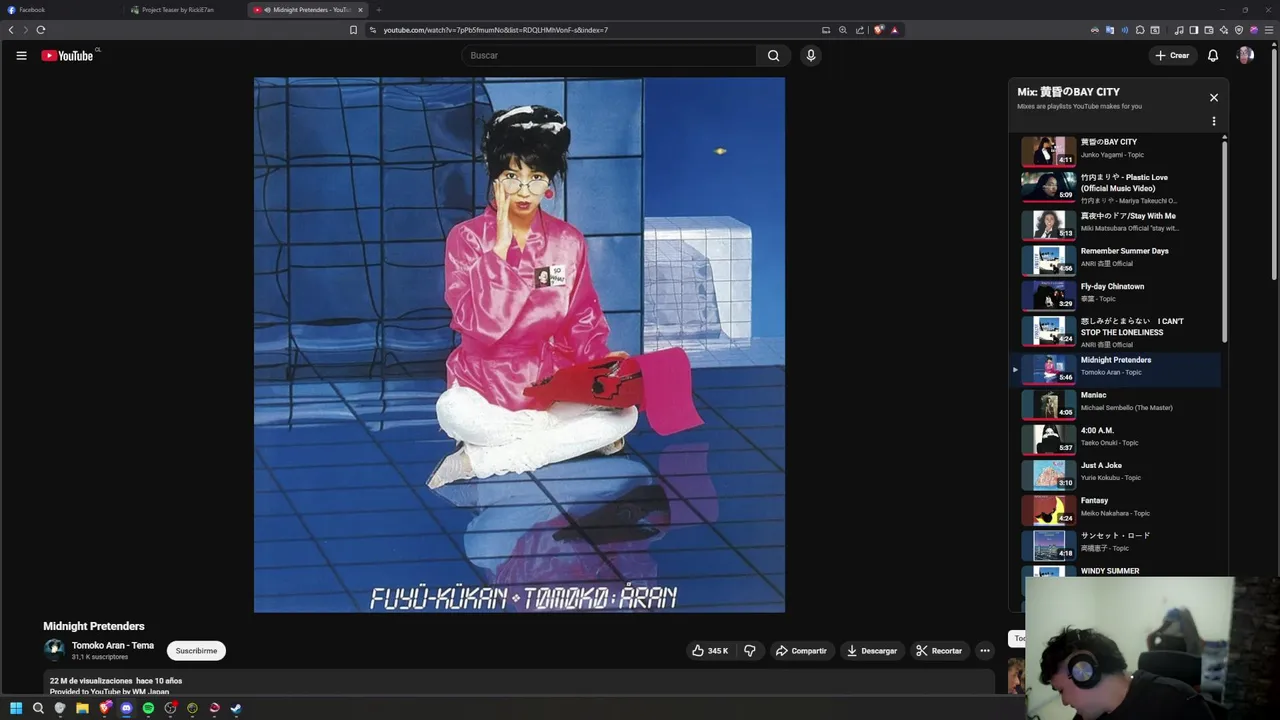Open Tomoko Aran - Tema channel link
Viewport: 1280px width, 720px height.
click(x=113, y=646)
